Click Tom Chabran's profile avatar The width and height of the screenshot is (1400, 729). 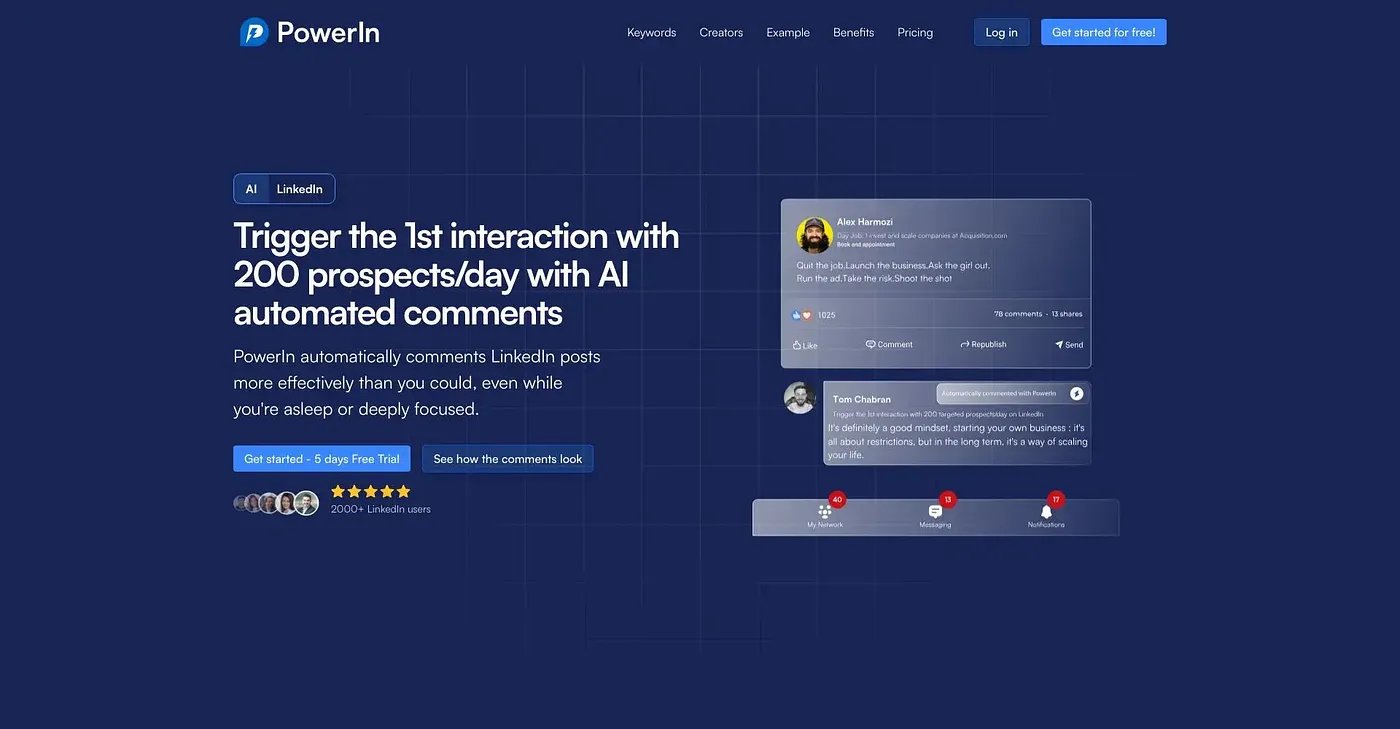click(800, 397)
